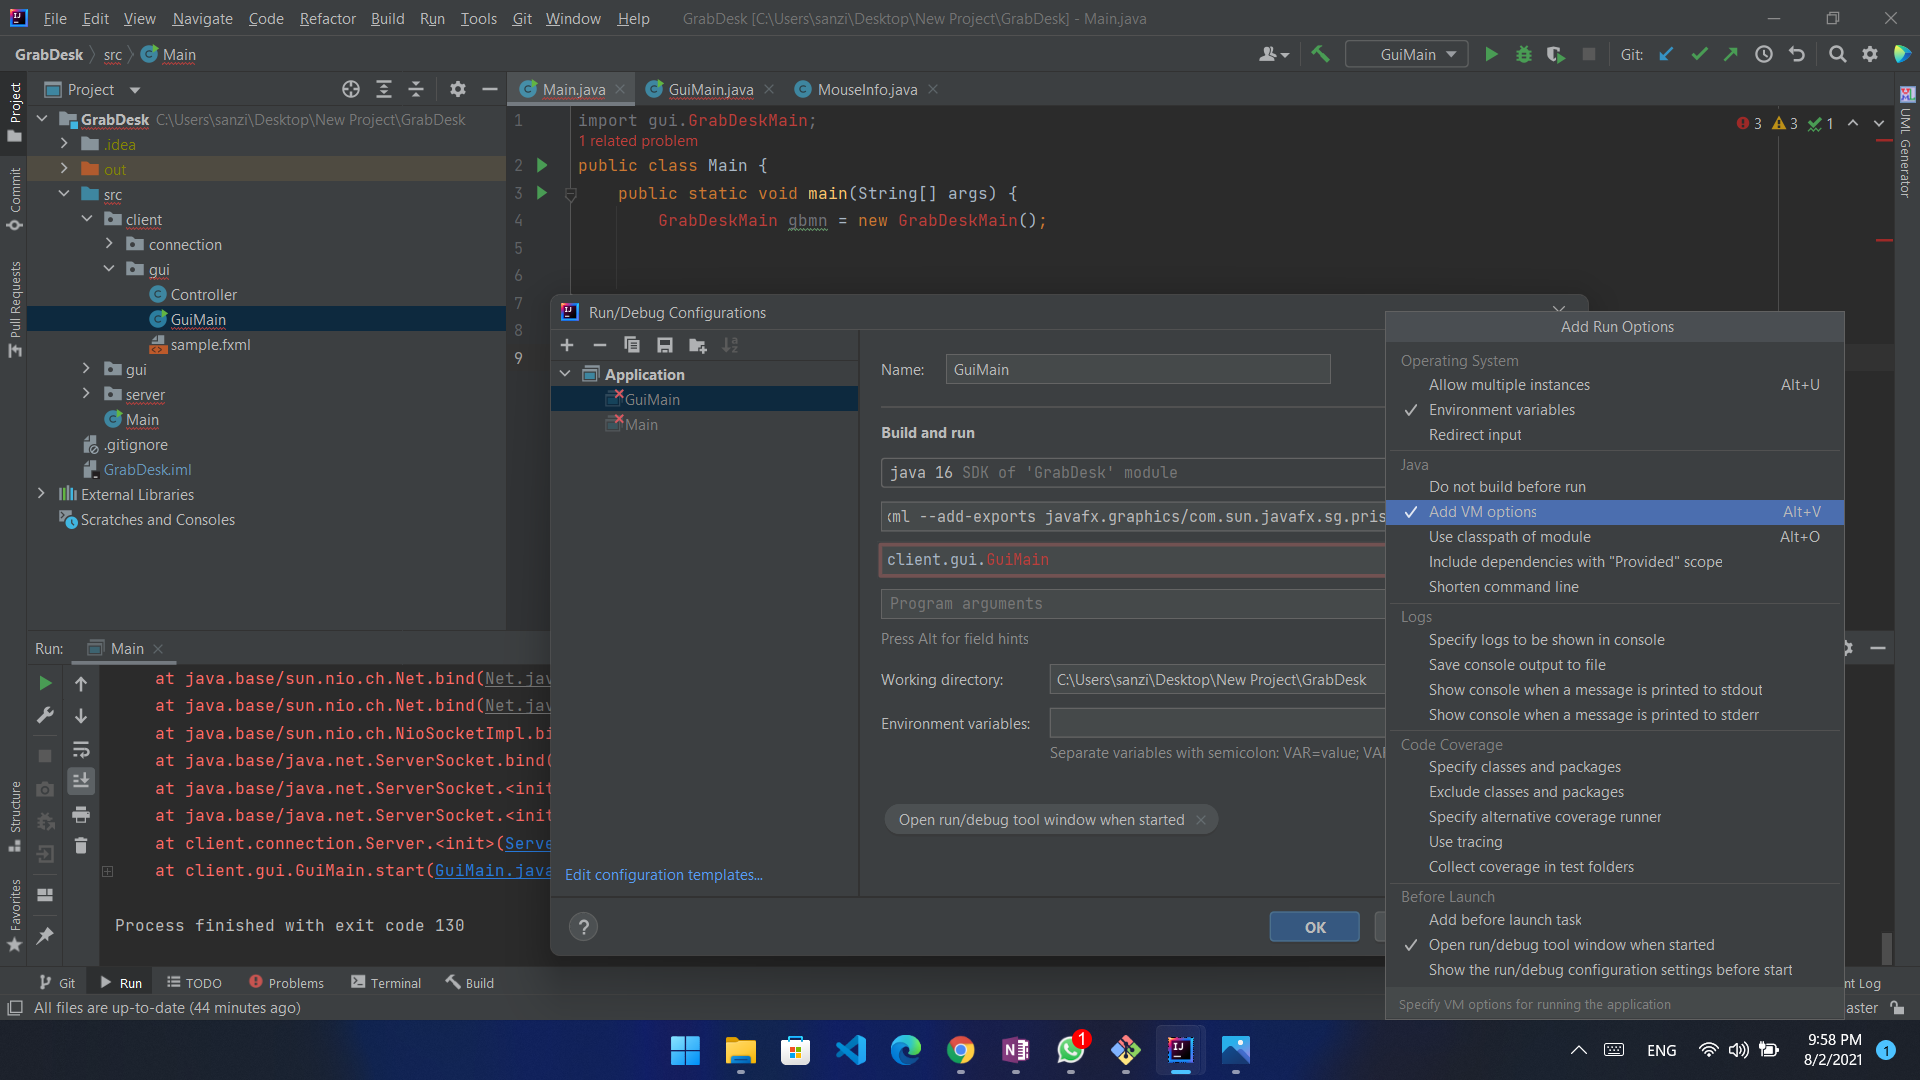1920x1080 pixels.
Task: Rollback changes with undo arrow
Action: pos(1797,55)
